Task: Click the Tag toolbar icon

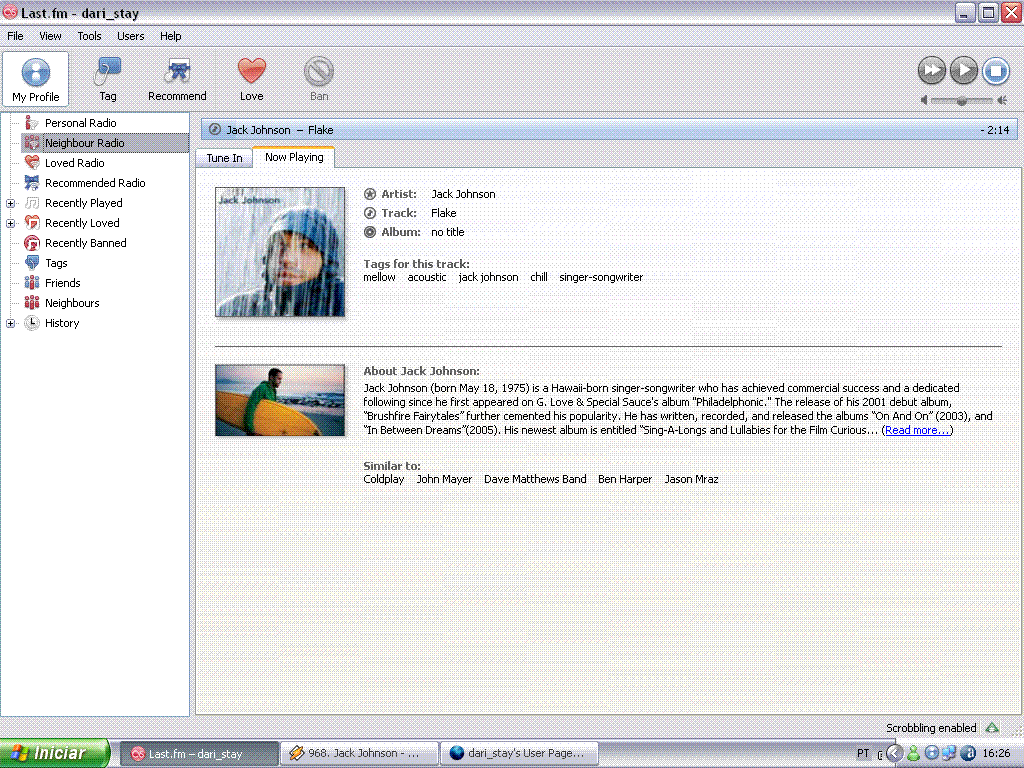Action: click(108, 79)
